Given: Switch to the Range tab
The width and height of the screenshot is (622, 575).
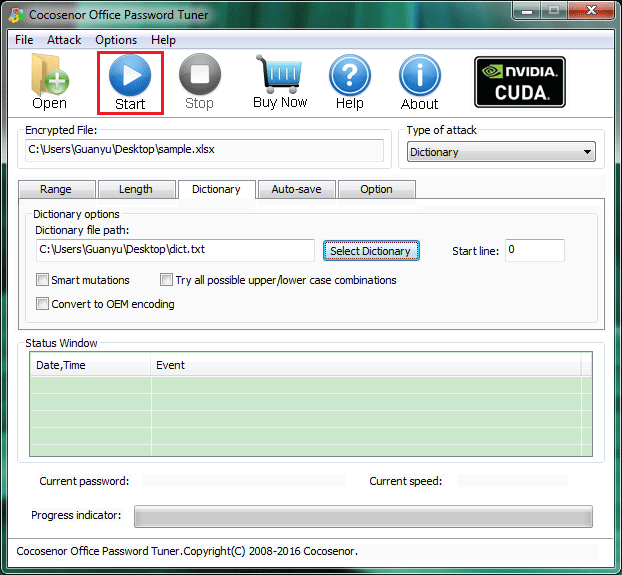Looking at the screenshot, I should pyautogui.click(x=56, y=189).
